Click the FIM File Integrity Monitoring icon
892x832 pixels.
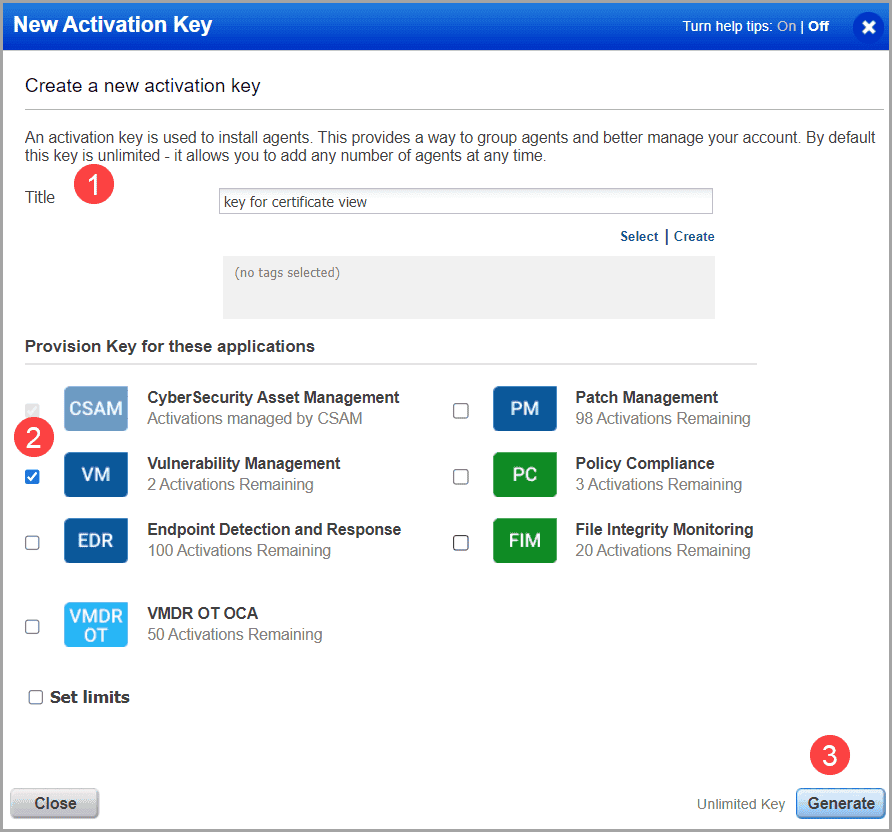(x=524, y=540)
